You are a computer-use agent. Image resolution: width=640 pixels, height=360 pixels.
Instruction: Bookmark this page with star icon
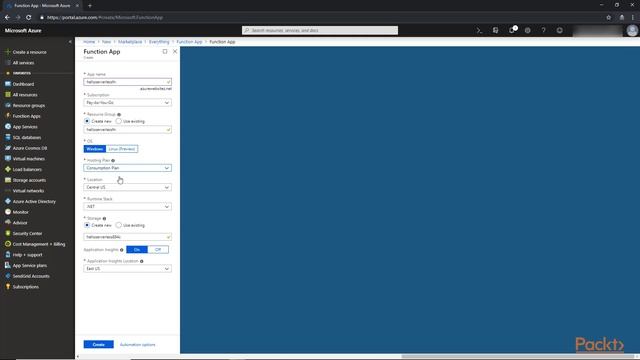609,18
